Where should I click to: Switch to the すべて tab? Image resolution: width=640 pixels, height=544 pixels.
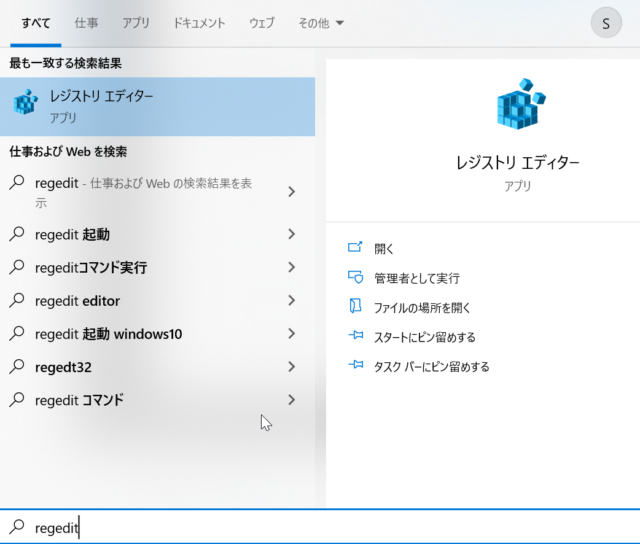[36, 23]
